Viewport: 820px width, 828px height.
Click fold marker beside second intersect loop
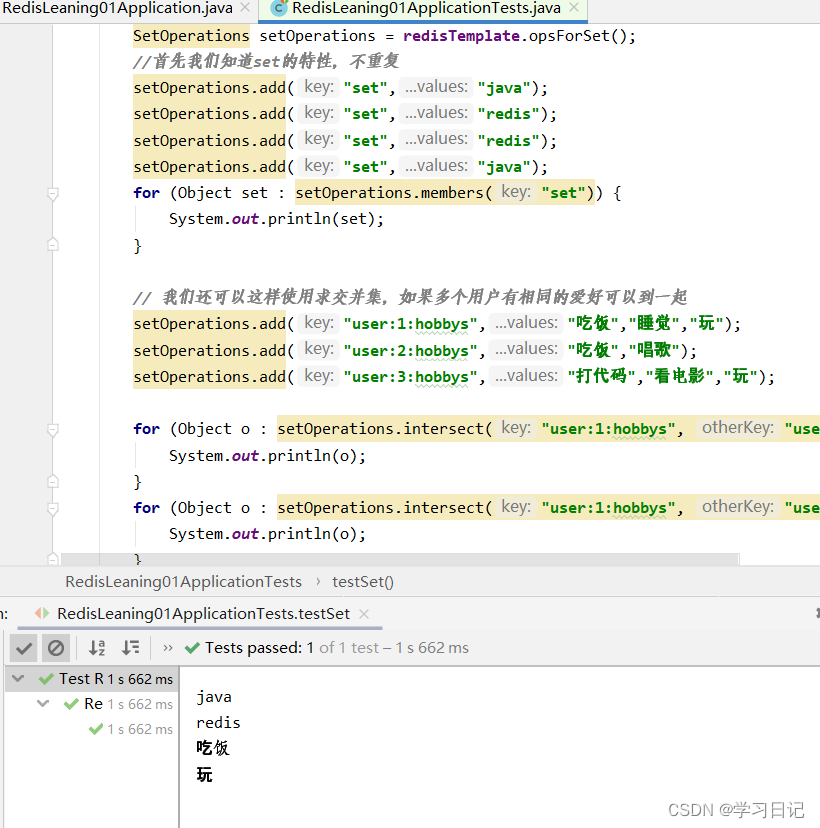[52, 508]
